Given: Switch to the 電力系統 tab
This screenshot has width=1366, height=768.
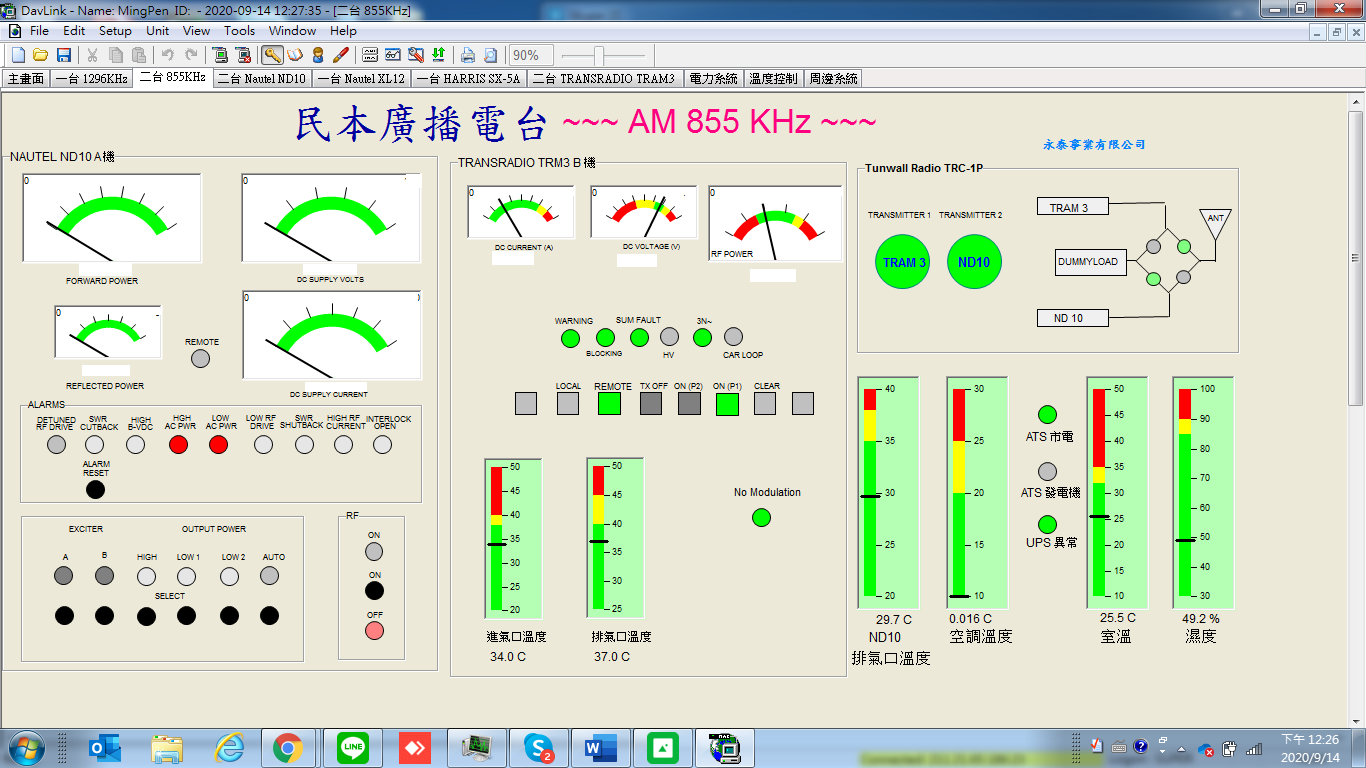Looking at the screenshot, I should [x=713, y=78].
